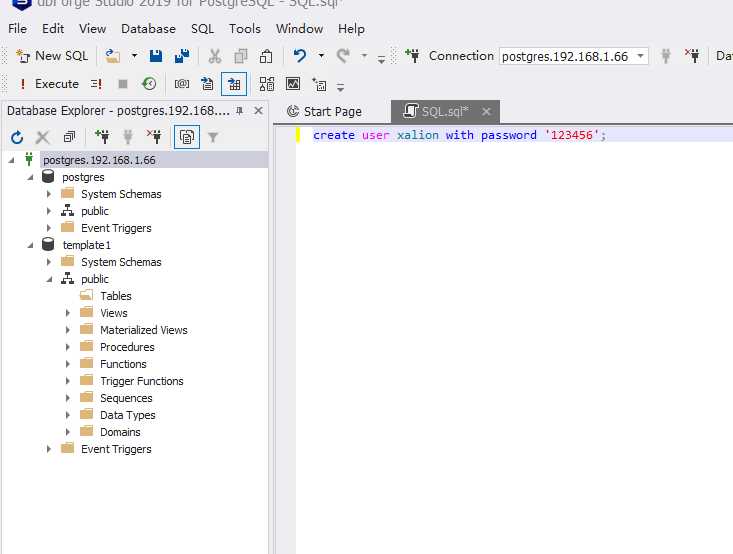Collapse the postgres database node
The image size is (733, 554).
30,178
